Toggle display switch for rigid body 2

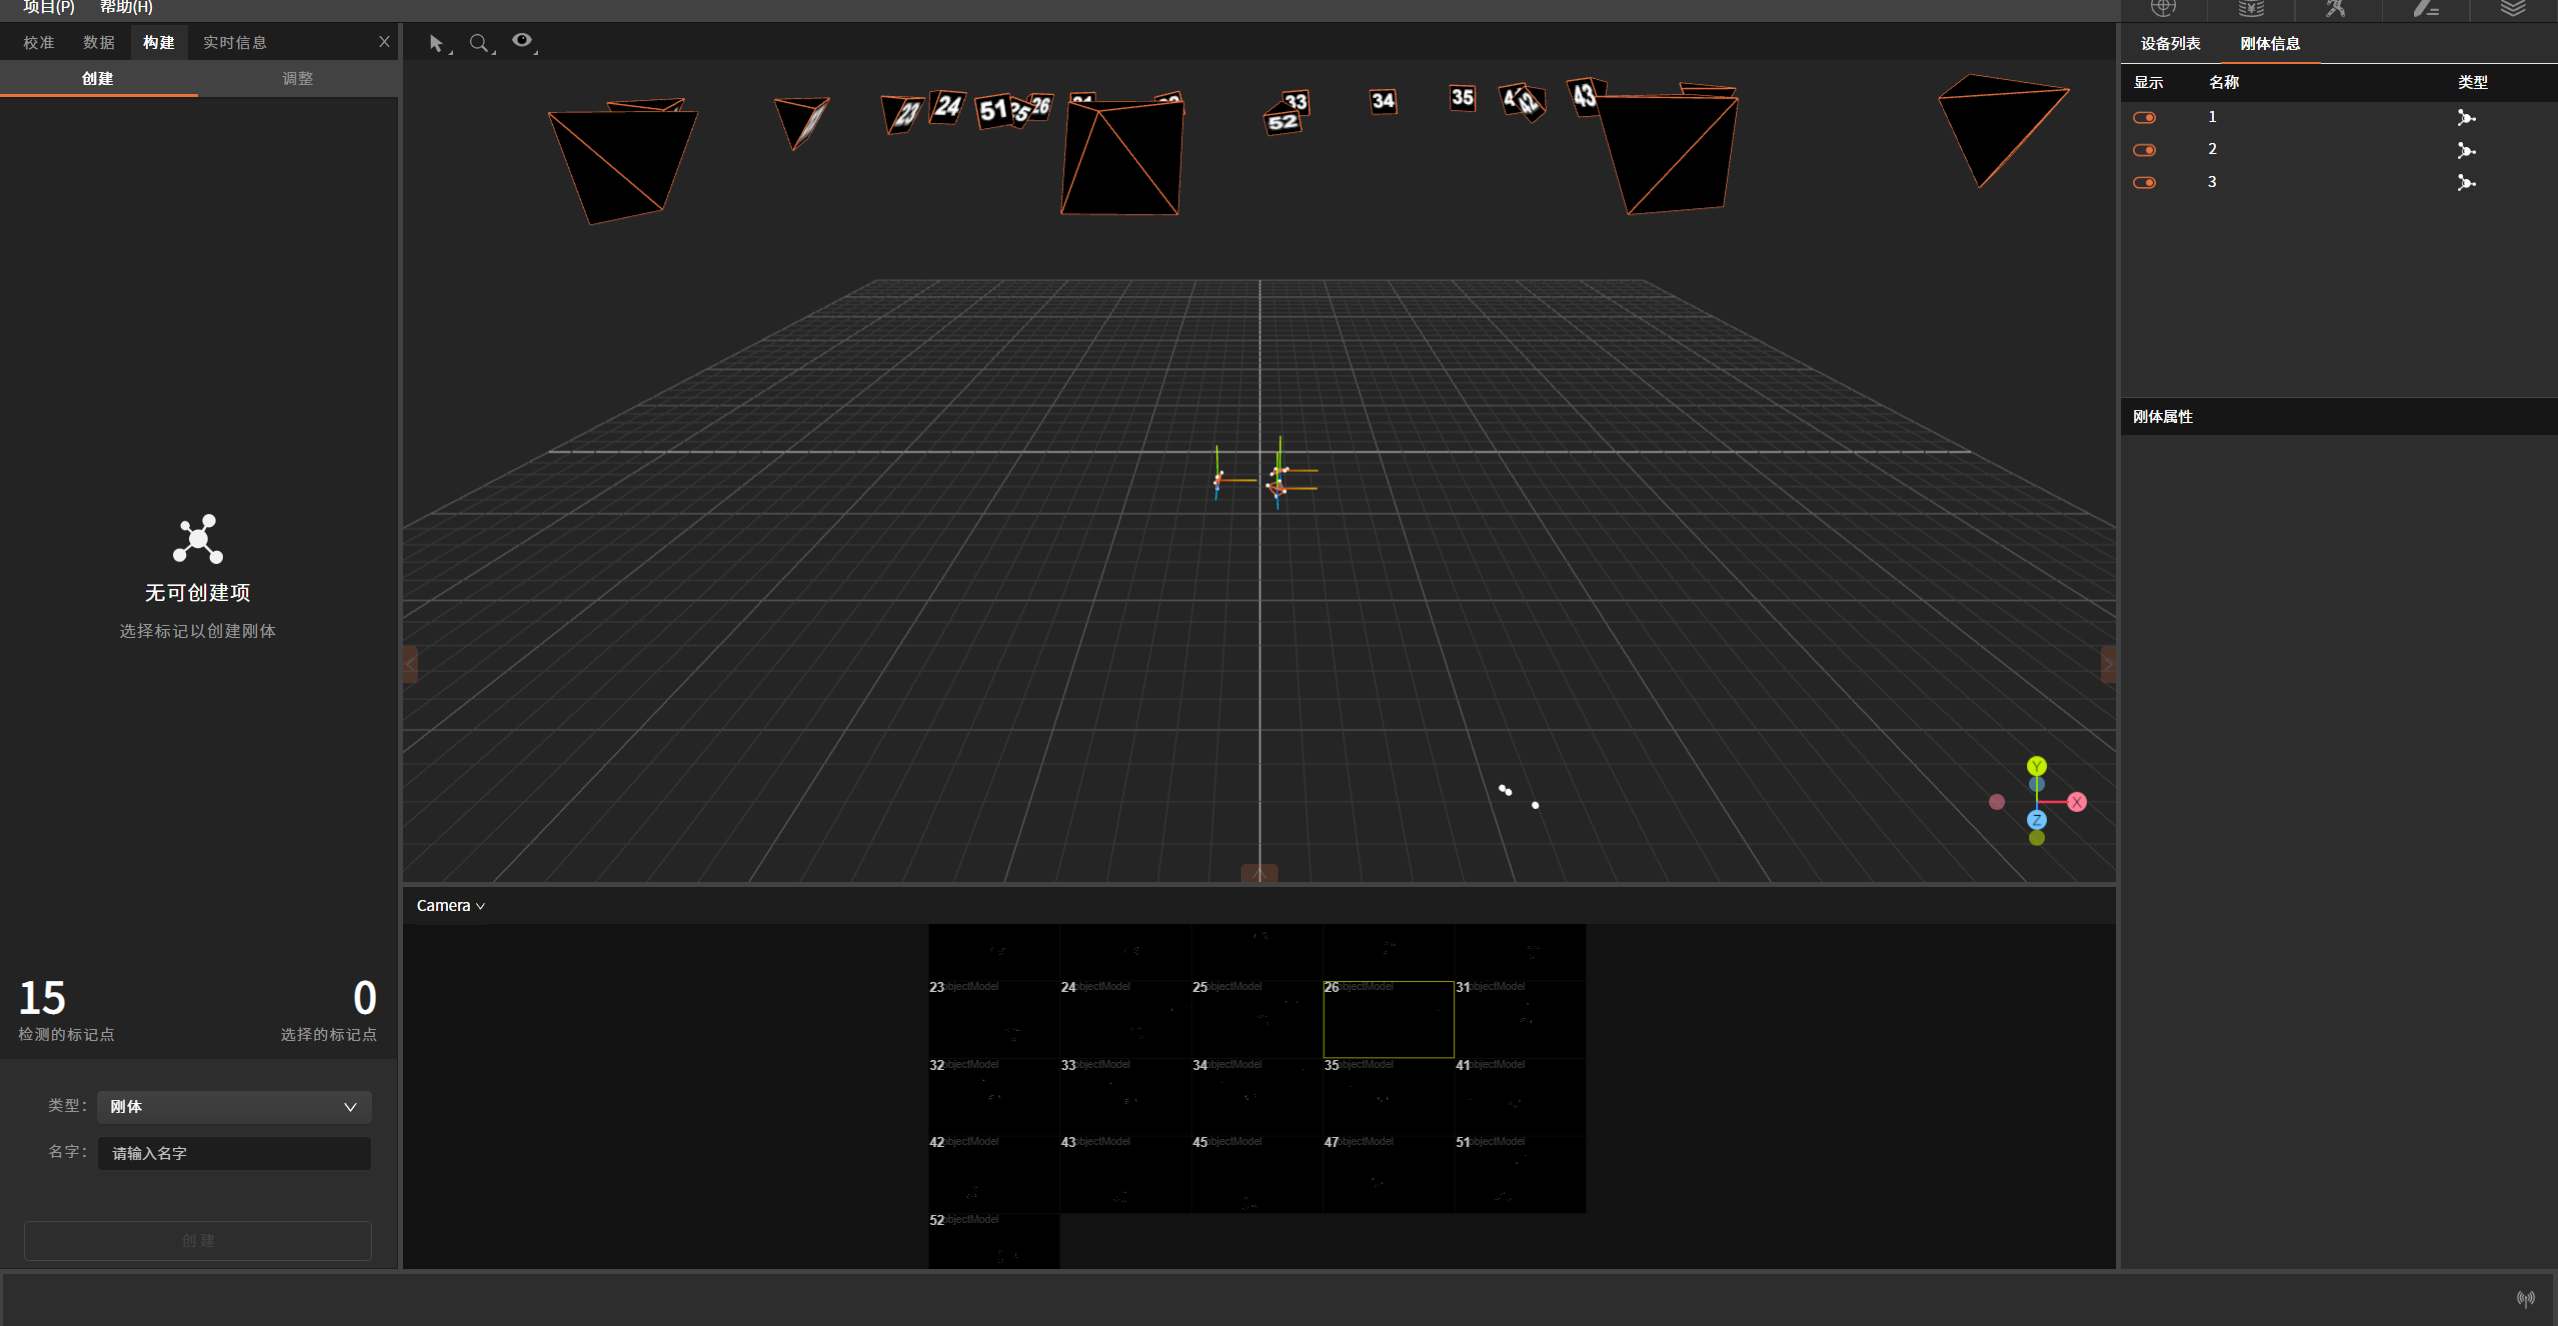[2144, 150]
